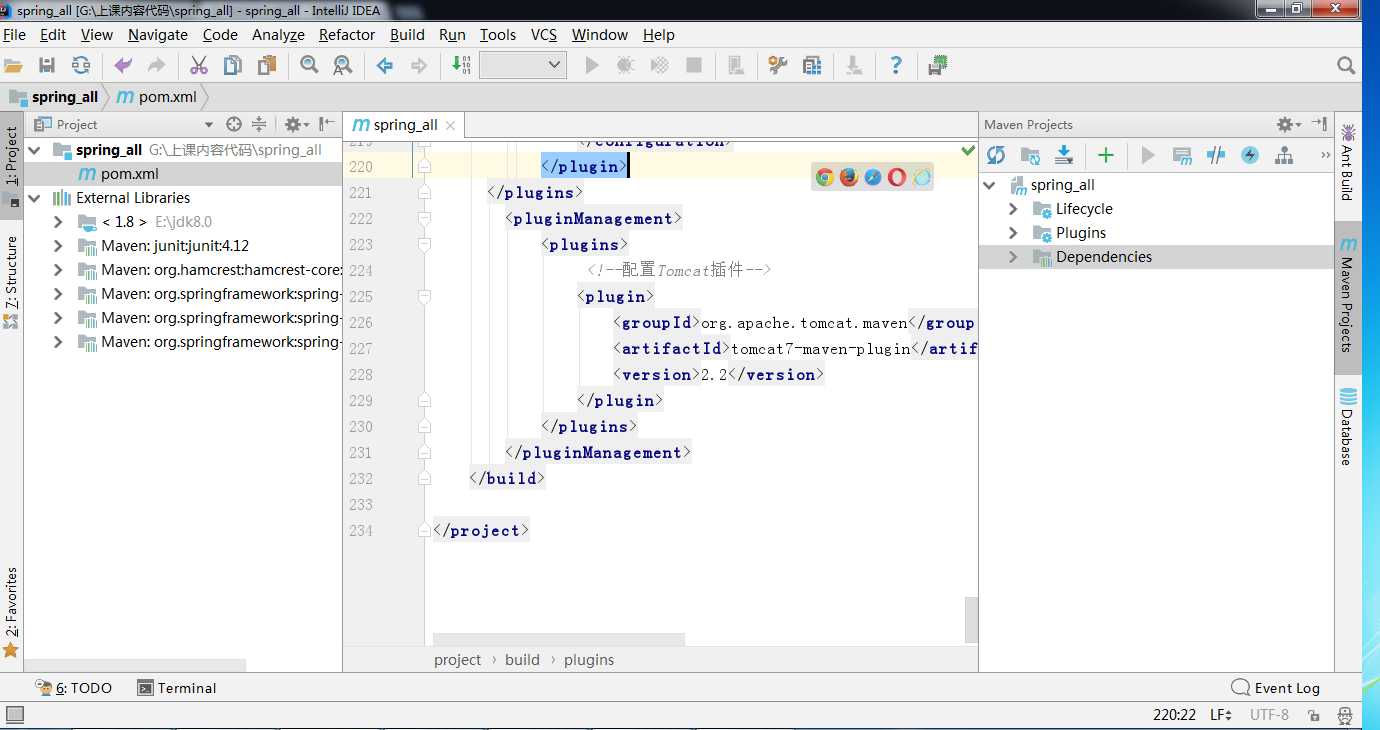Change line separator via LF selector
The height and width of the screenshot is (730, 1380).
tap(1221, 715)
